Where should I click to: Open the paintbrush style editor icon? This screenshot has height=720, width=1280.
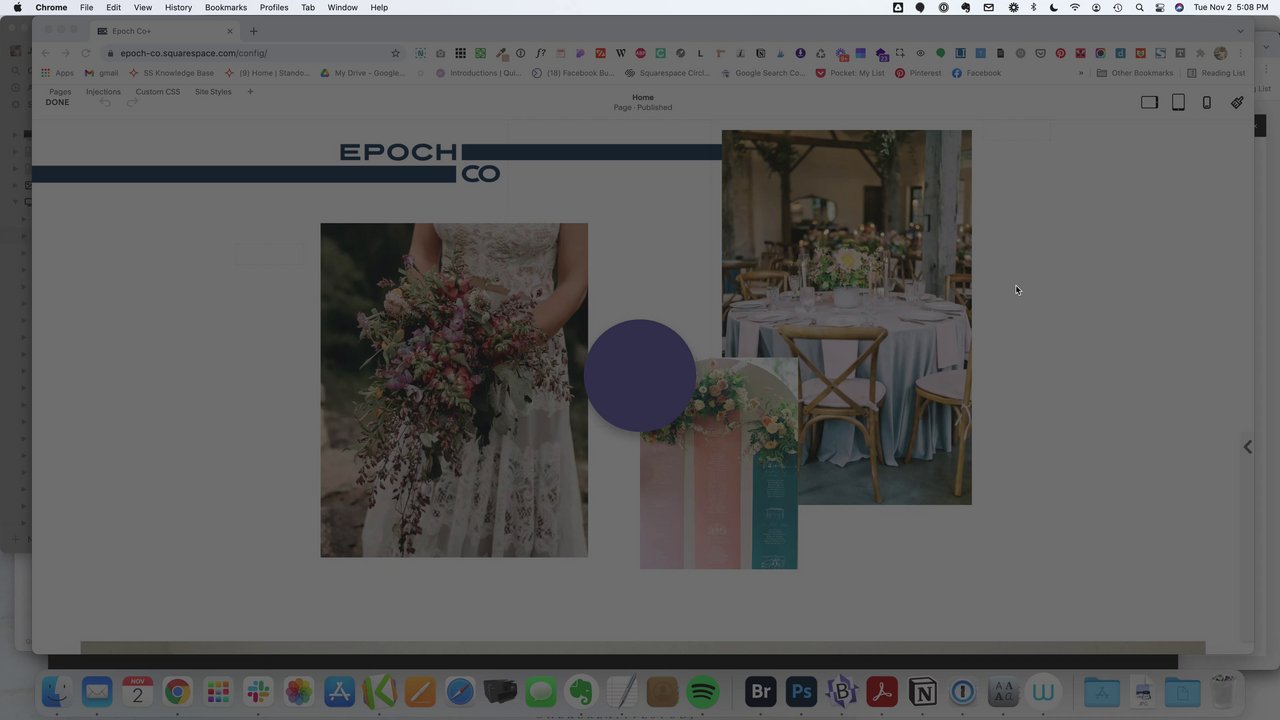pyautogui.click(x=1237, y=102)
